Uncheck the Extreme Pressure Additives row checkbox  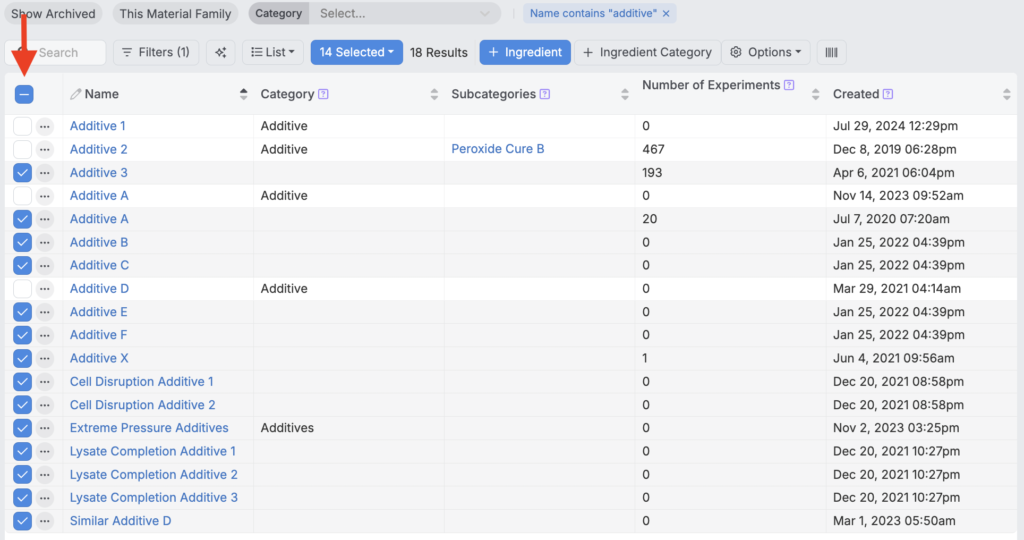[23, 428]
